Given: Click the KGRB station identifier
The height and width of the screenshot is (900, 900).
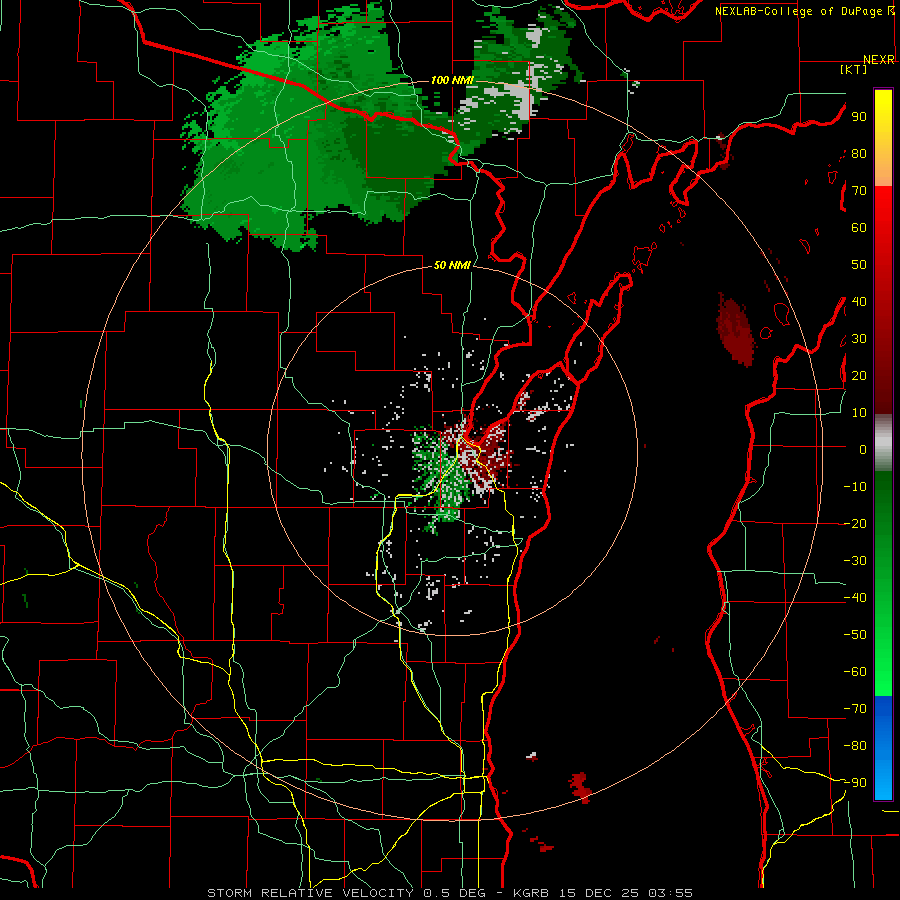Looking at the screenshot, I should tap(529, 893).
